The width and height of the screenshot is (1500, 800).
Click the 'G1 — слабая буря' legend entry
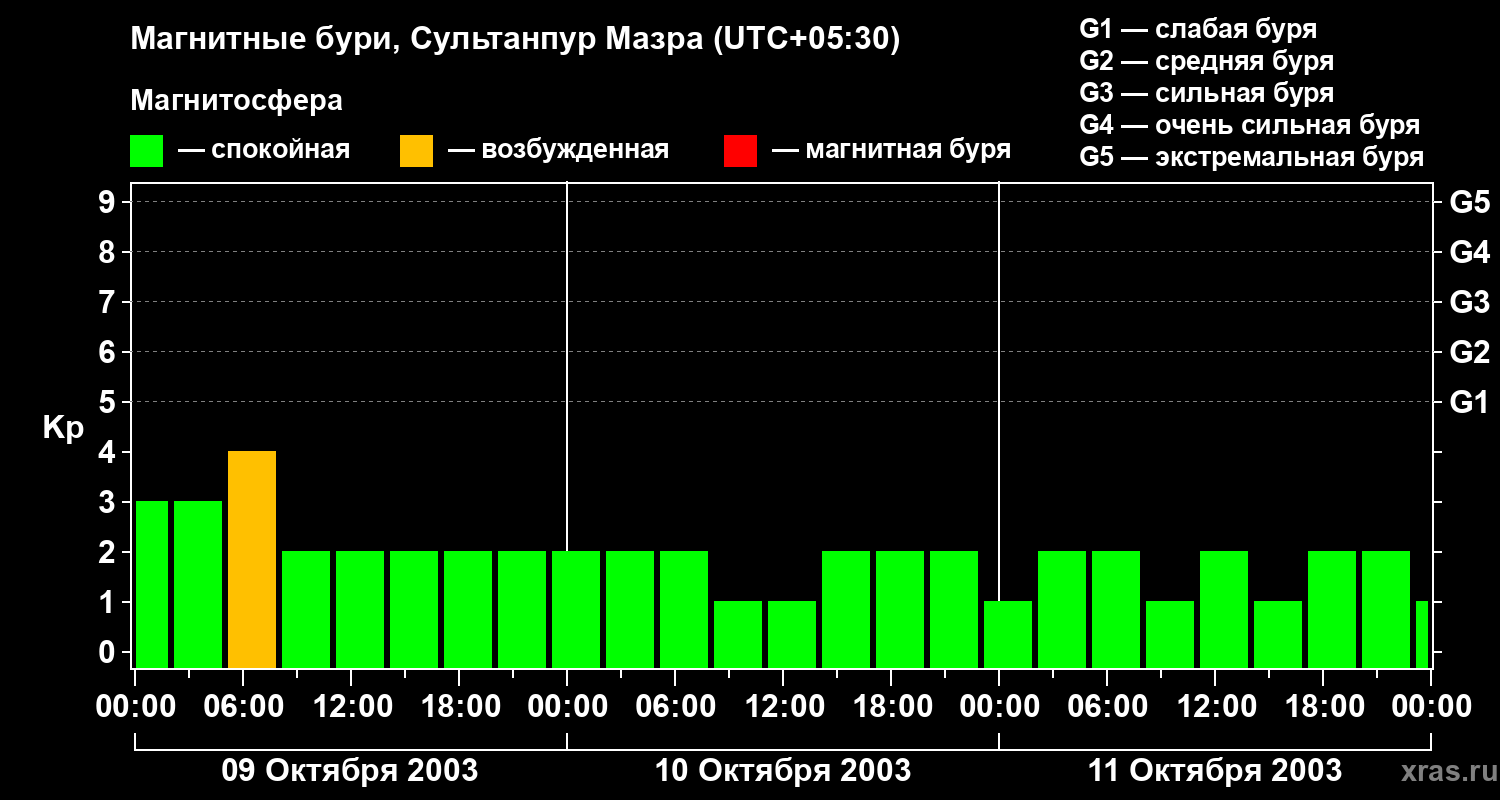1198,28
